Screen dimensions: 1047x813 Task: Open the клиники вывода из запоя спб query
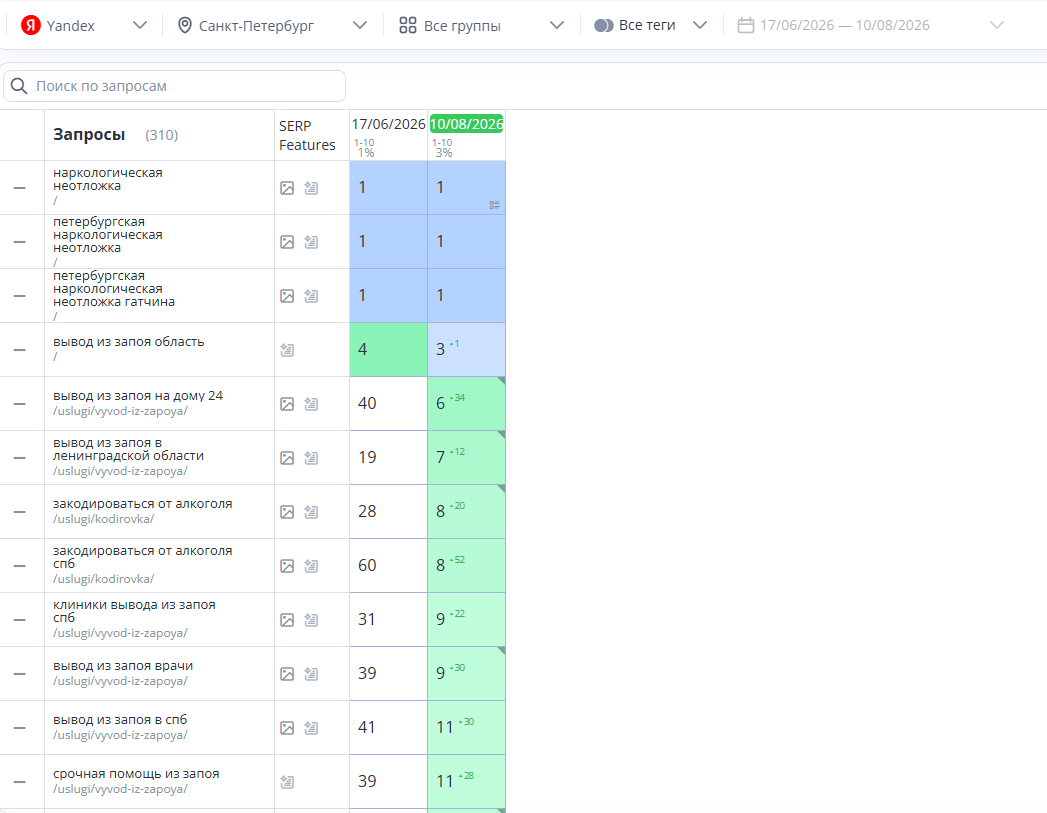(134, 611)
